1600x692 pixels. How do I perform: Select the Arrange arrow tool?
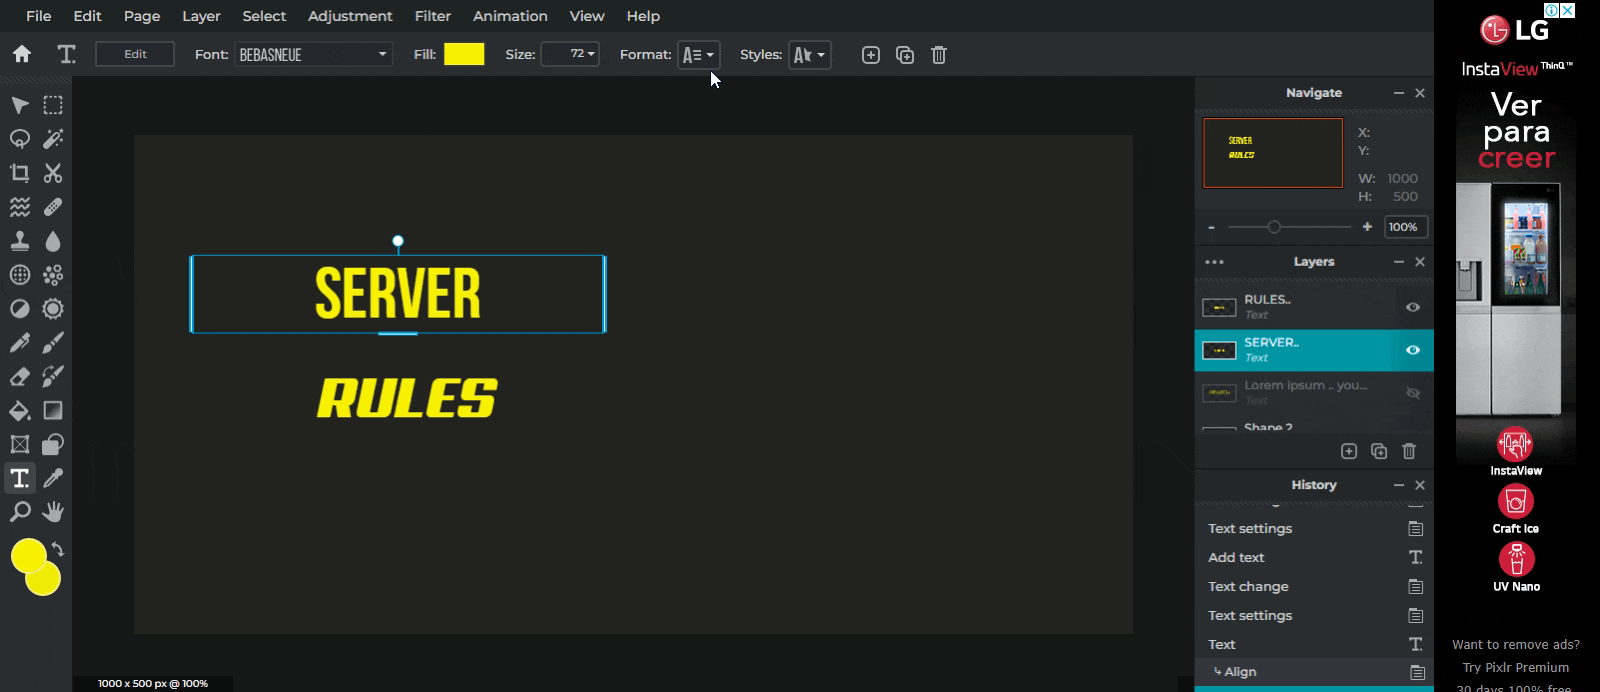click(x=19, y=105)
